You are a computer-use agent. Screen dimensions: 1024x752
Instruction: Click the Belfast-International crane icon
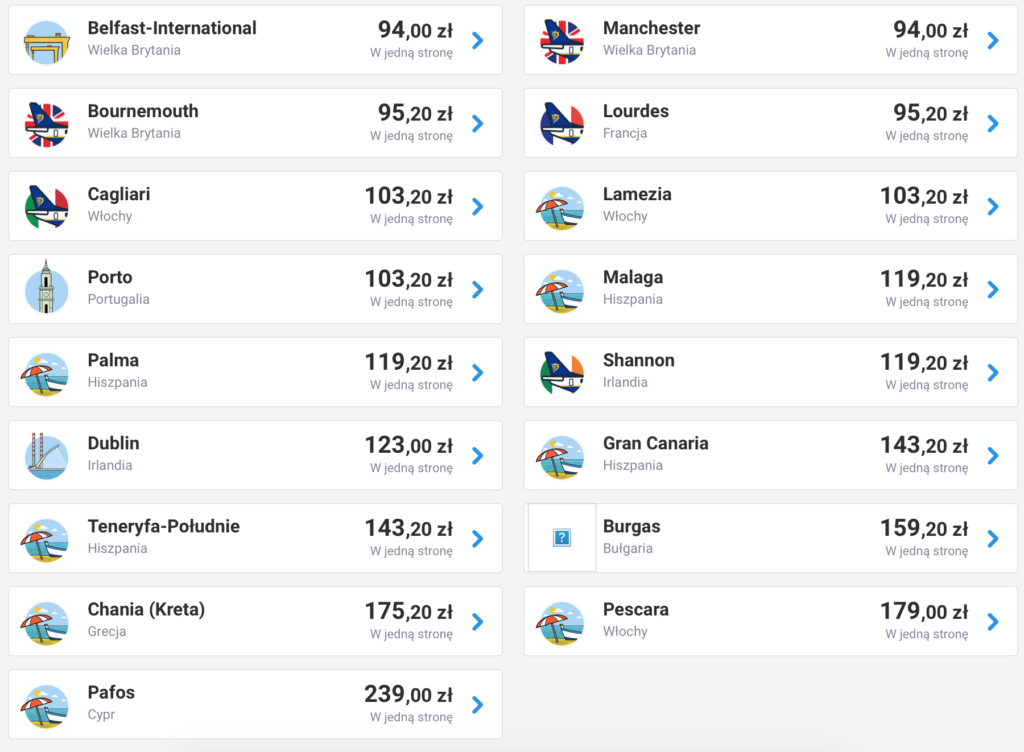46,41
